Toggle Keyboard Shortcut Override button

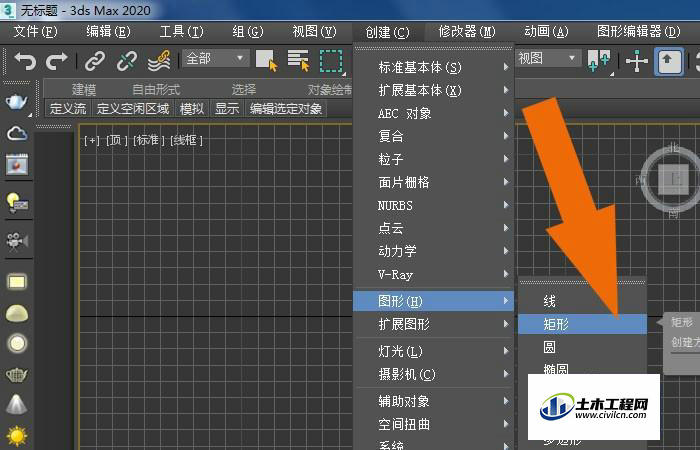pos(669,61)
